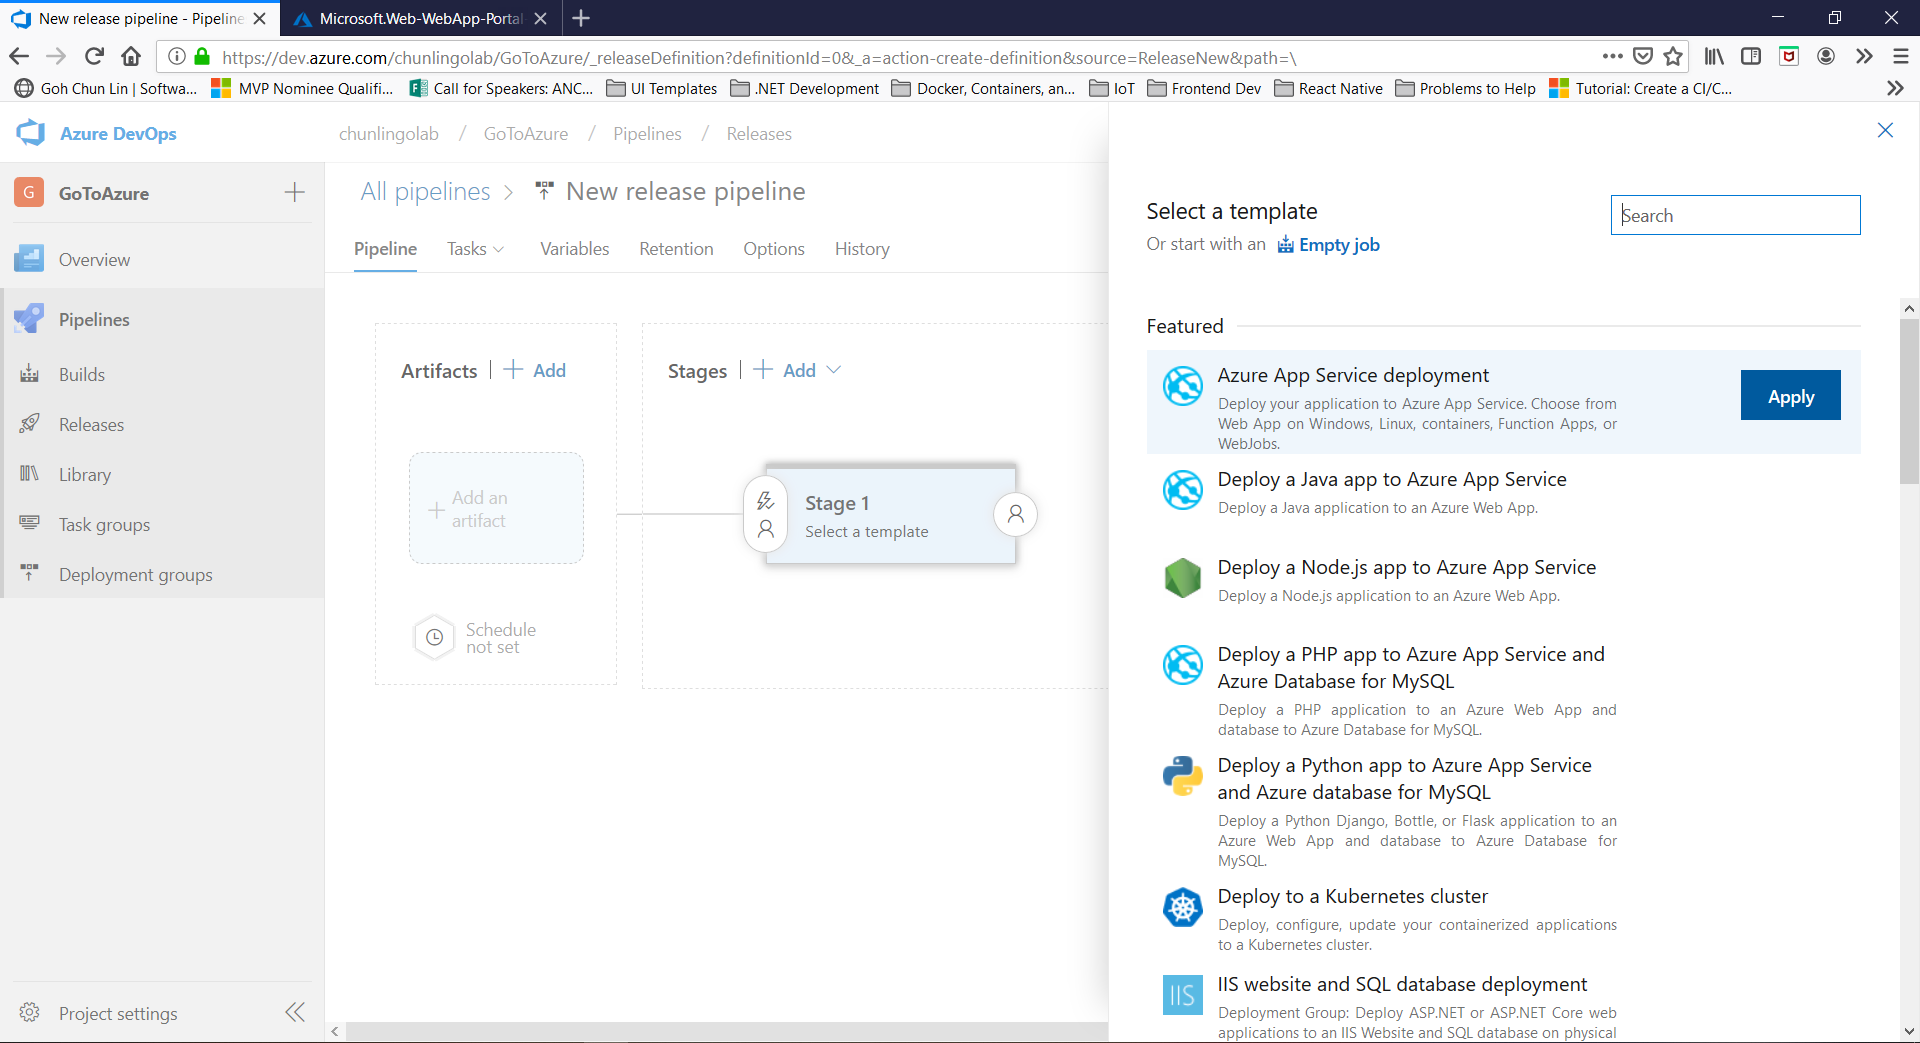1920x1043 pixels.
Task: Click the GoToAzure project avatar icon
Action: tap(29, 192)
